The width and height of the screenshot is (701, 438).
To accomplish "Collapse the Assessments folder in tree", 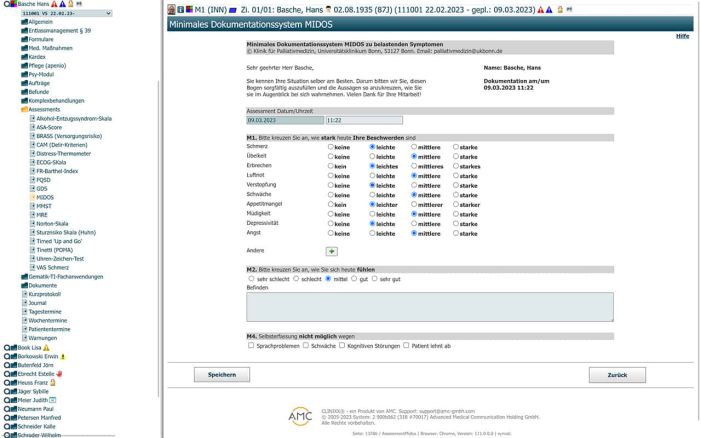I will click(x=25, y=109).
